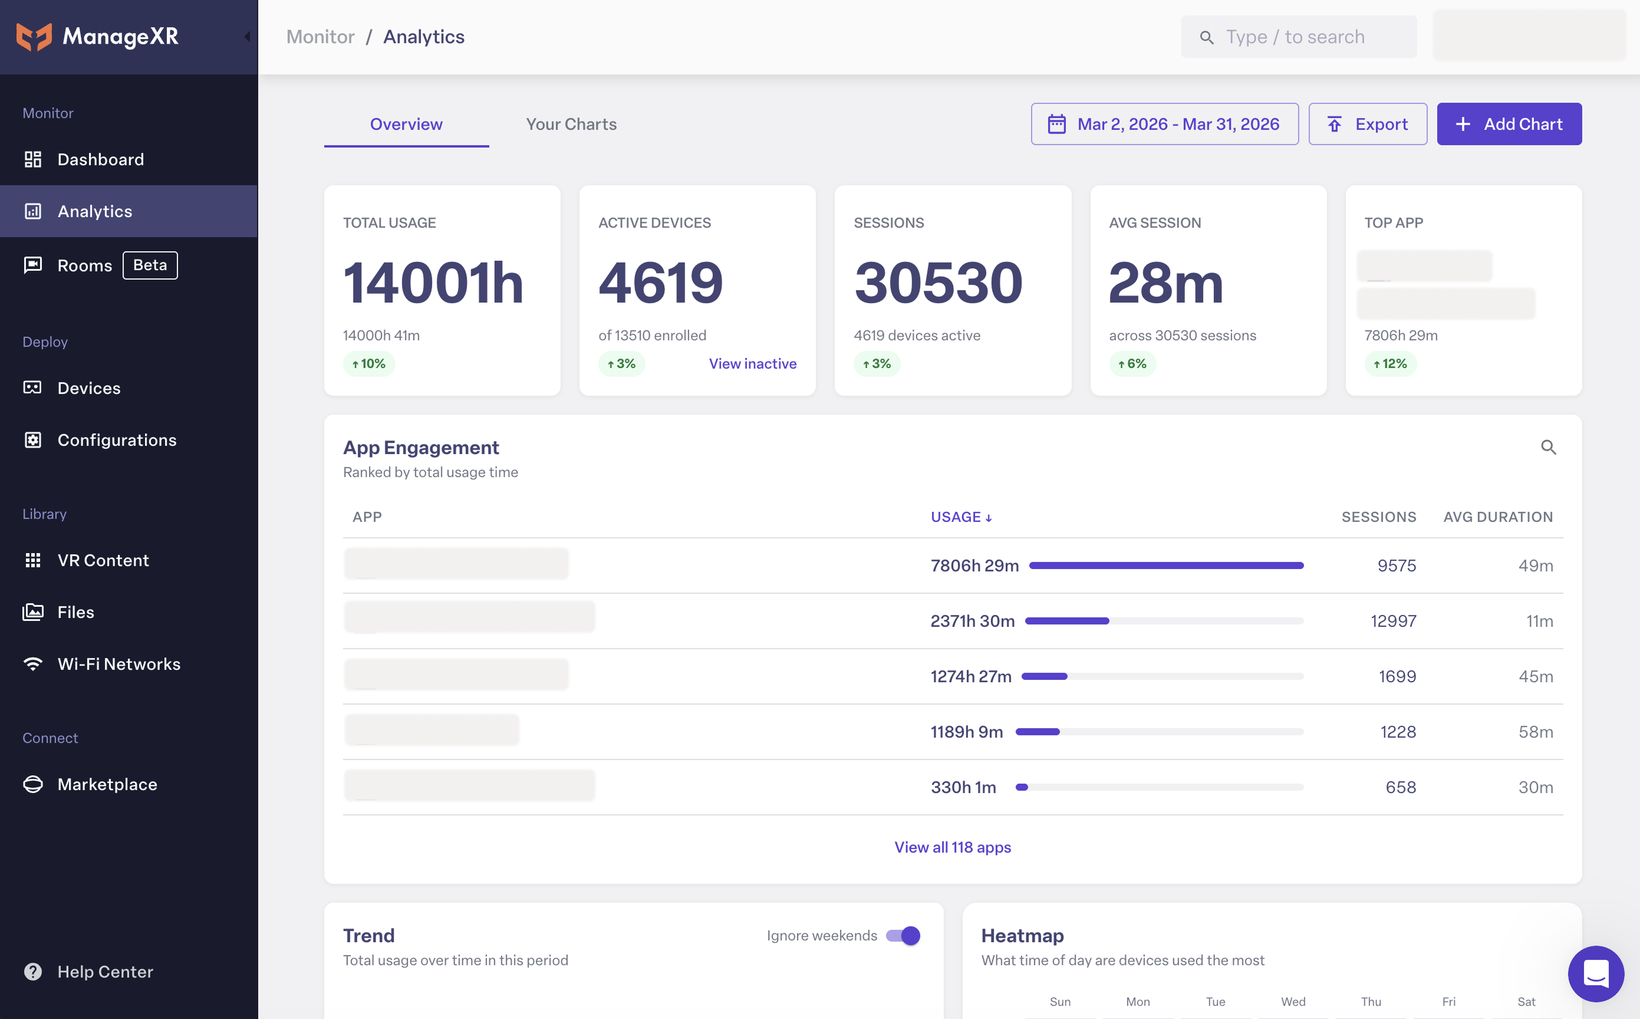The height and width of the screenshot is (1019, 1640).
Task: Search apps with App Engagement magnifier icon
Action: click(1548, 447)
